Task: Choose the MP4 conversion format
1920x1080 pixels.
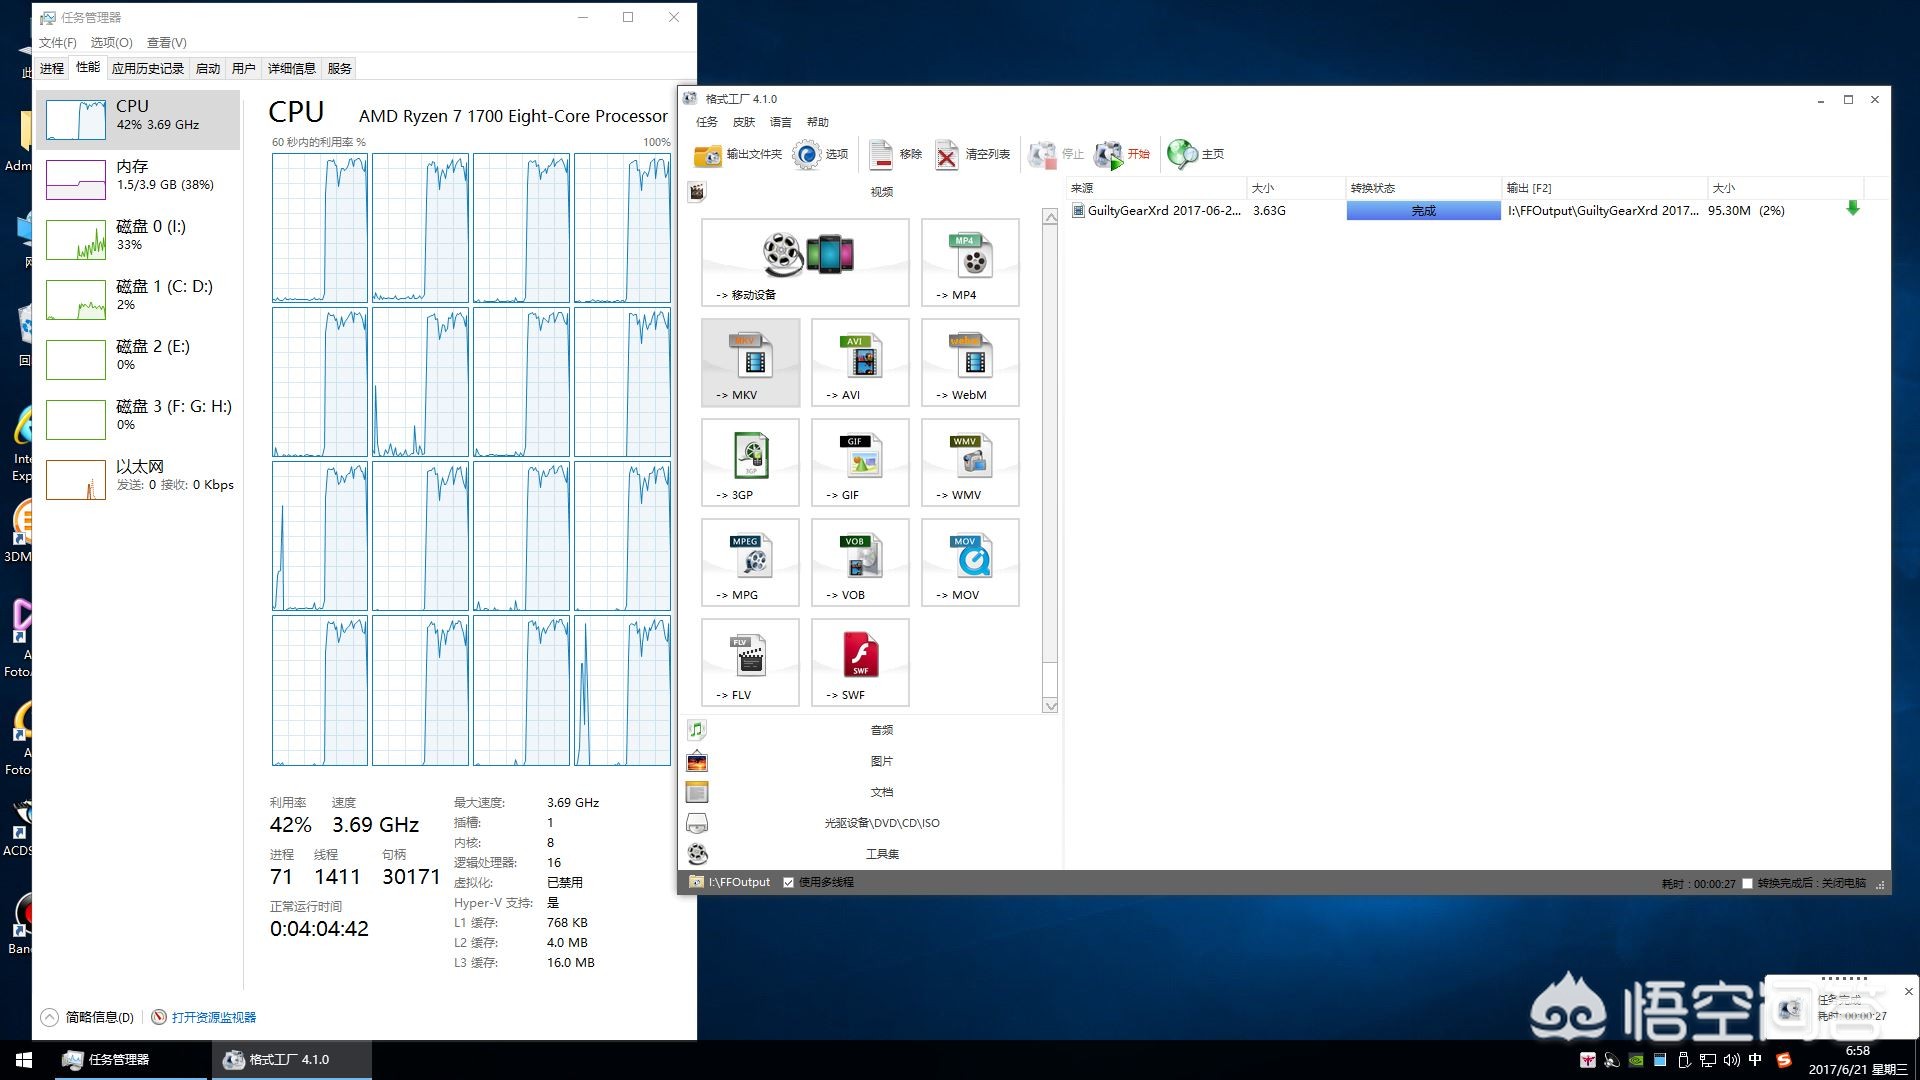Action: coord(970,262)
